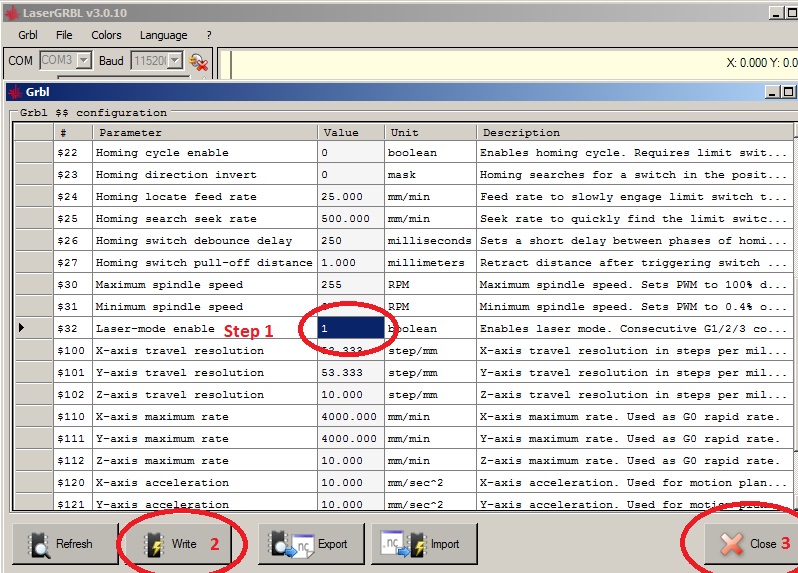The image size is (798, 573).
Task: Click the Description column header
Action: click(635, 133)
